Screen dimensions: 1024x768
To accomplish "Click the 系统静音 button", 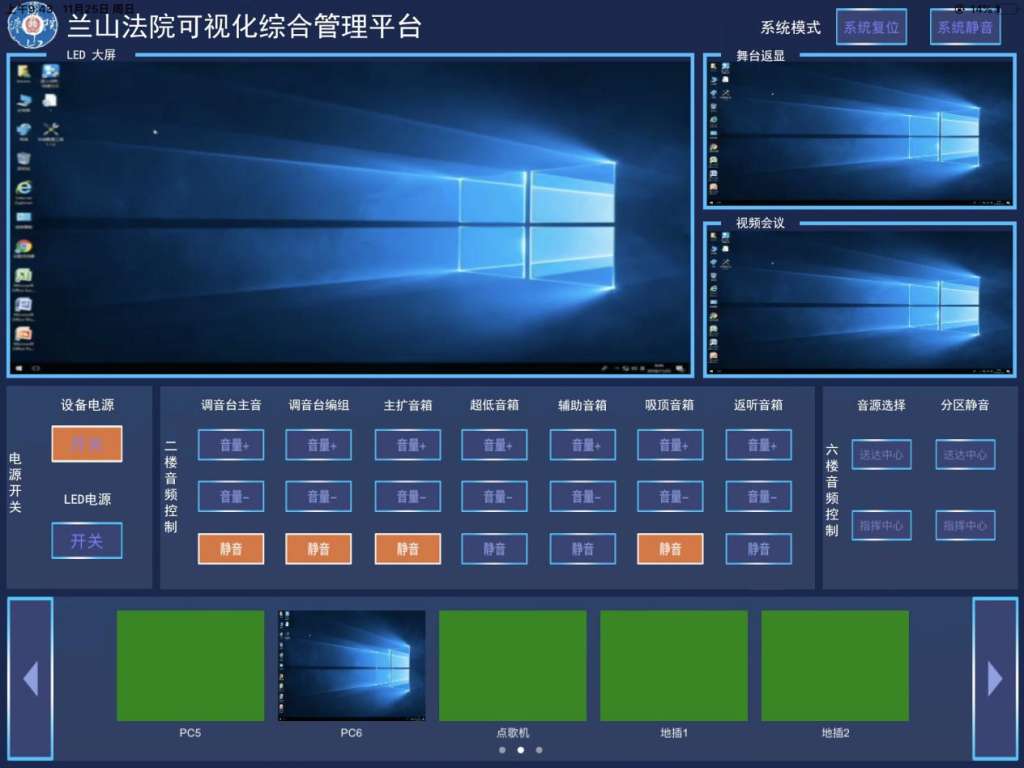I will 965,27.
